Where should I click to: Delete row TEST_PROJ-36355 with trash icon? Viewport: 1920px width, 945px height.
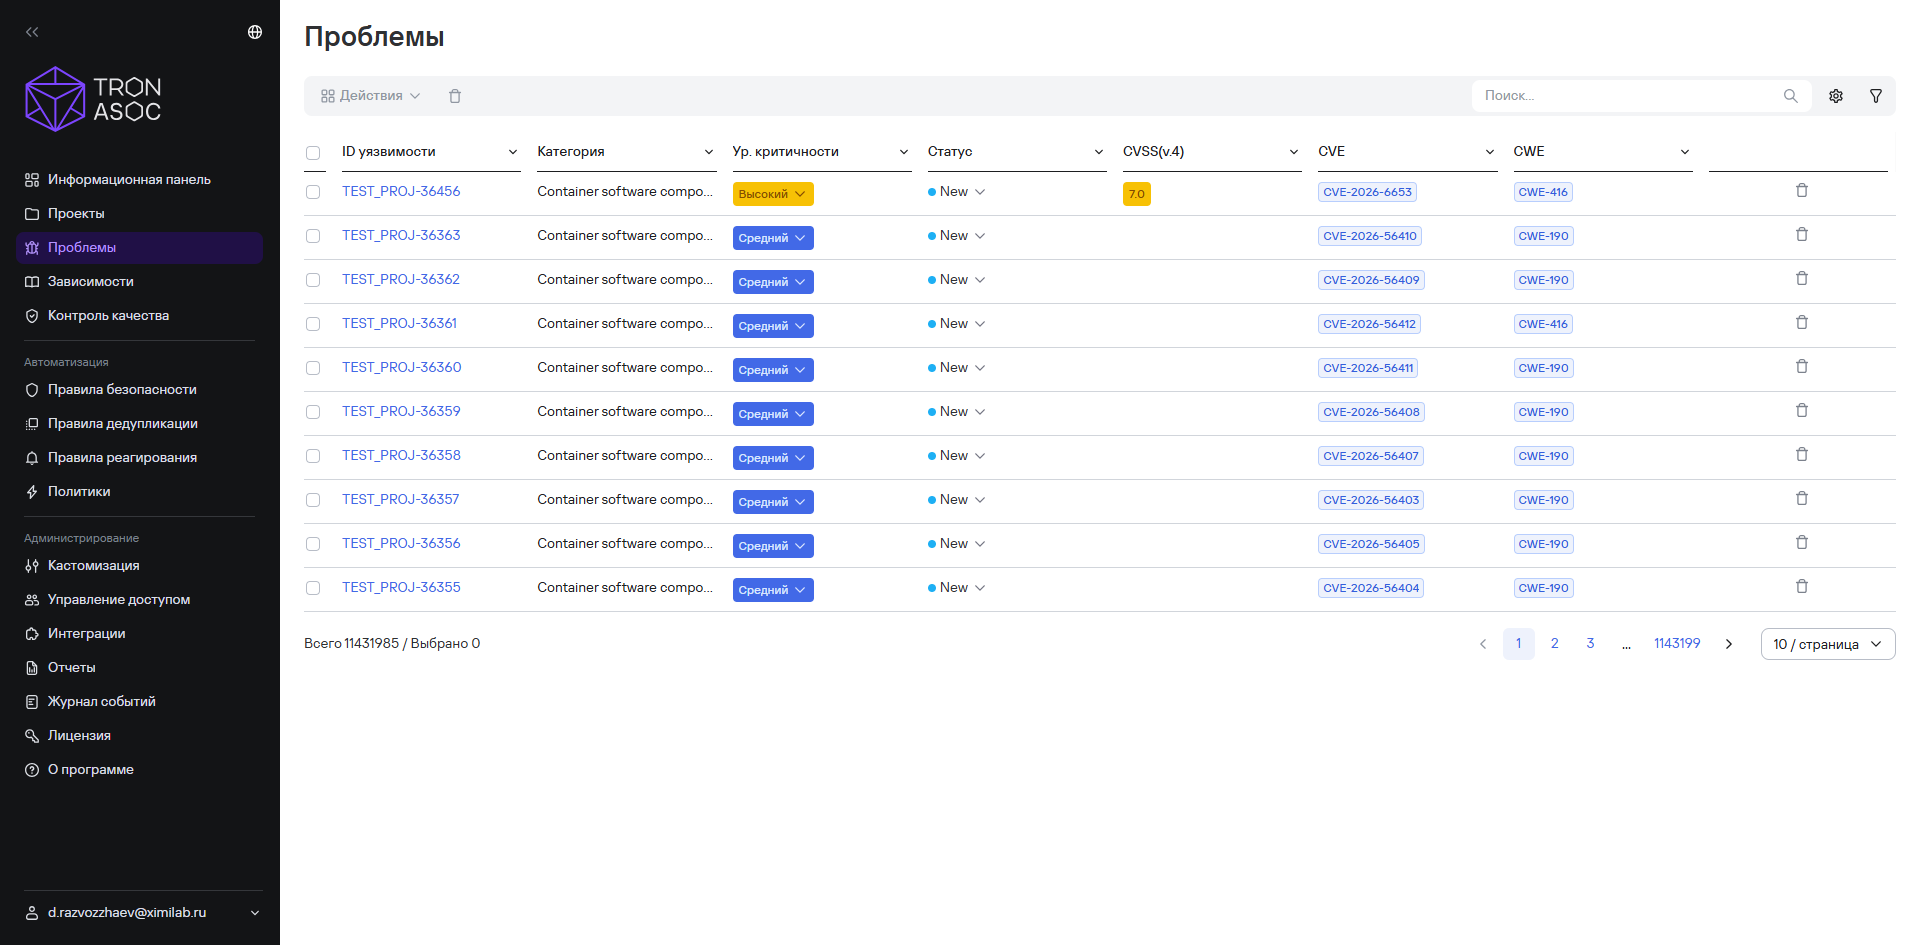(x=1802, y=586)
